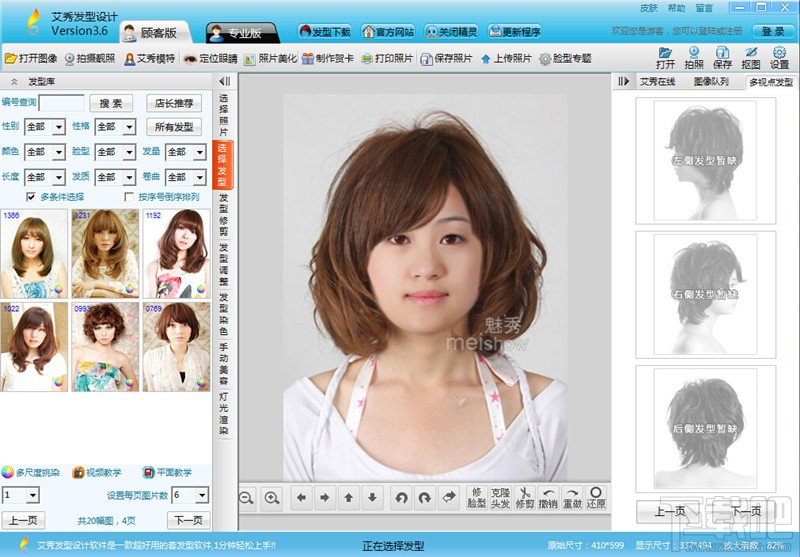Click into the 编号查询 input field

coord(62,103)
